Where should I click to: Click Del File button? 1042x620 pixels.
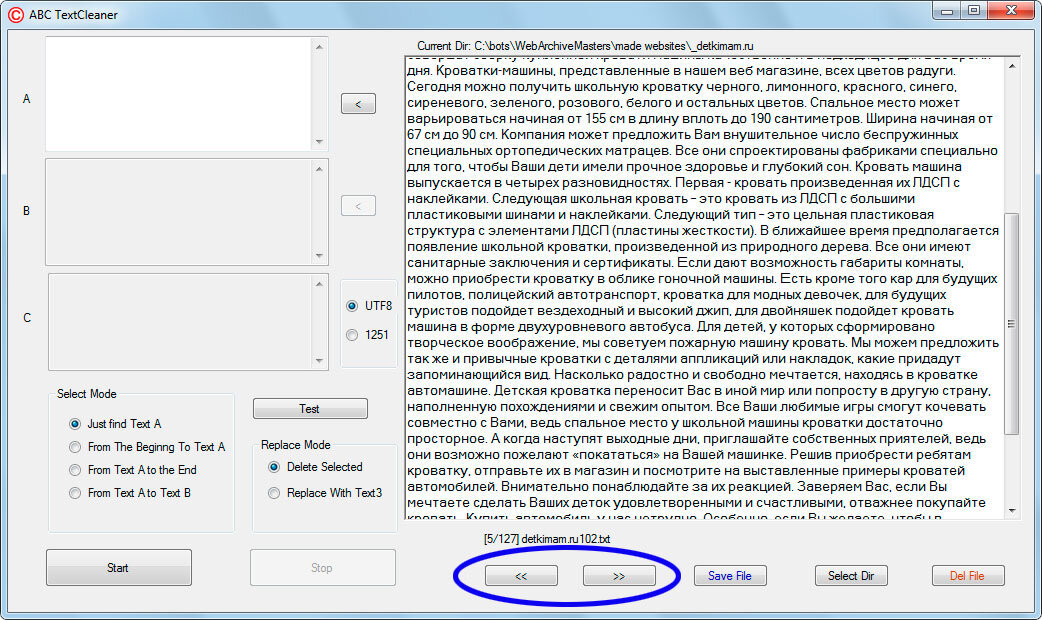coord(968,575)
